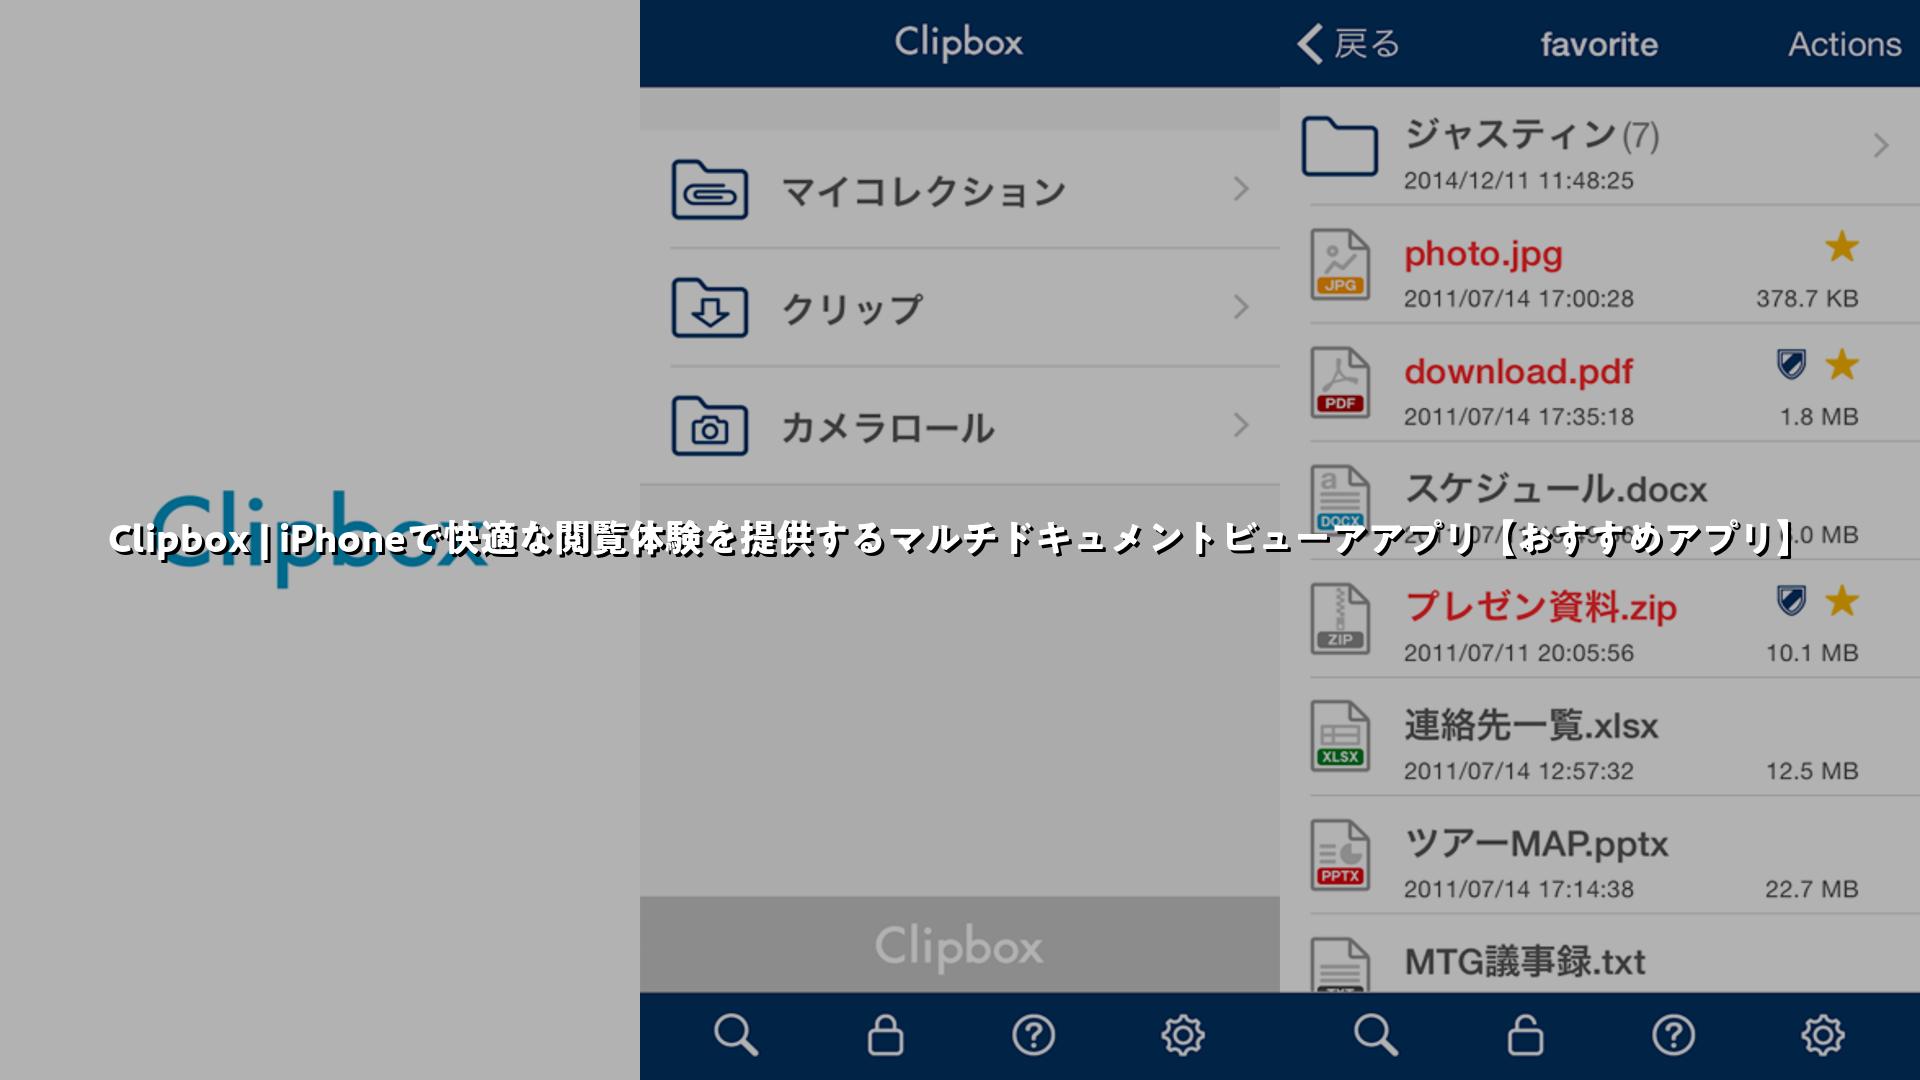Expand クリップ row chevron
This screenshot has height=1080, width=1920.
[1241, 307]
